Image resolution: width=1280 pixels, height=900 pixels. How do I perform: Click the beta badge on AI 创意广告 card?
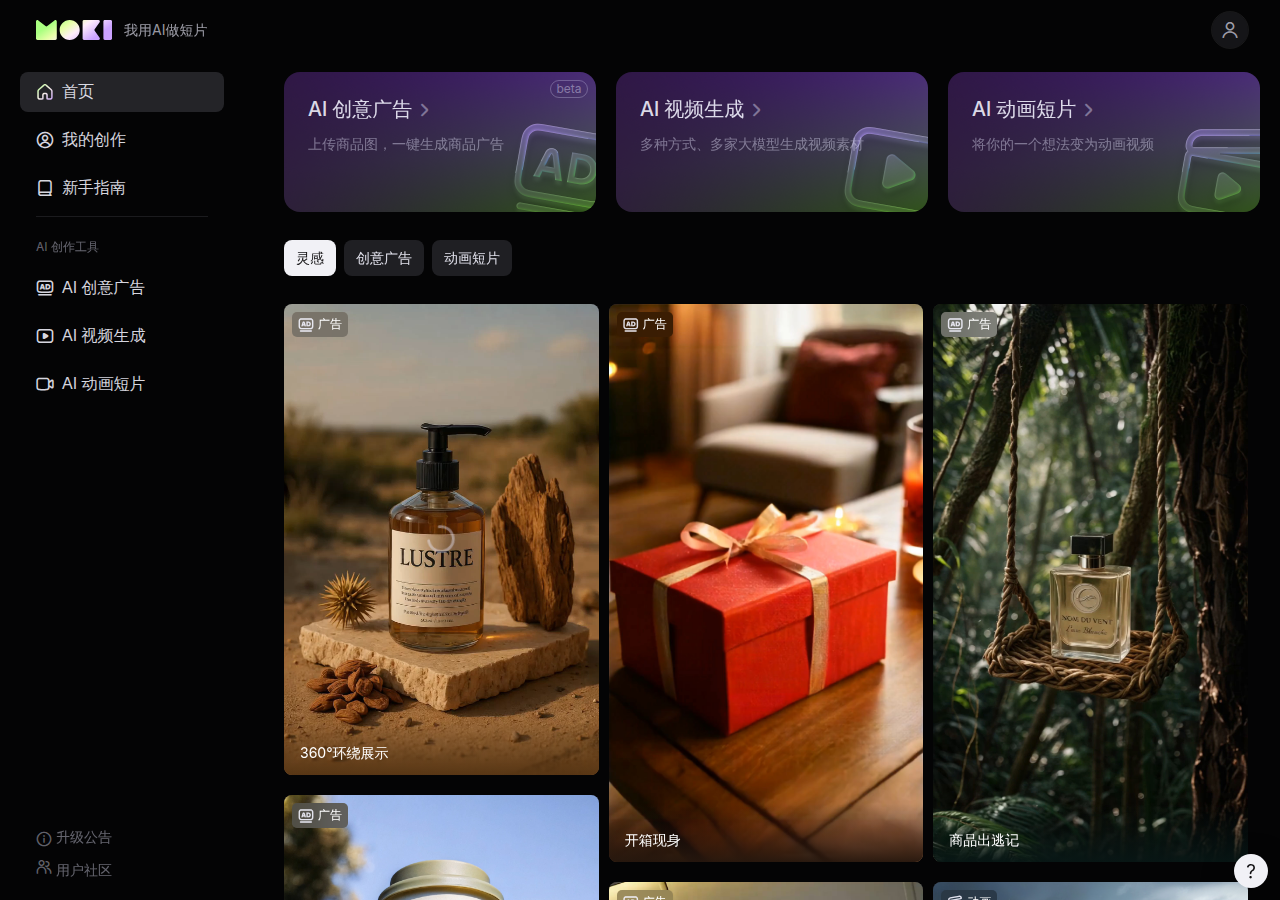point(569,89)
